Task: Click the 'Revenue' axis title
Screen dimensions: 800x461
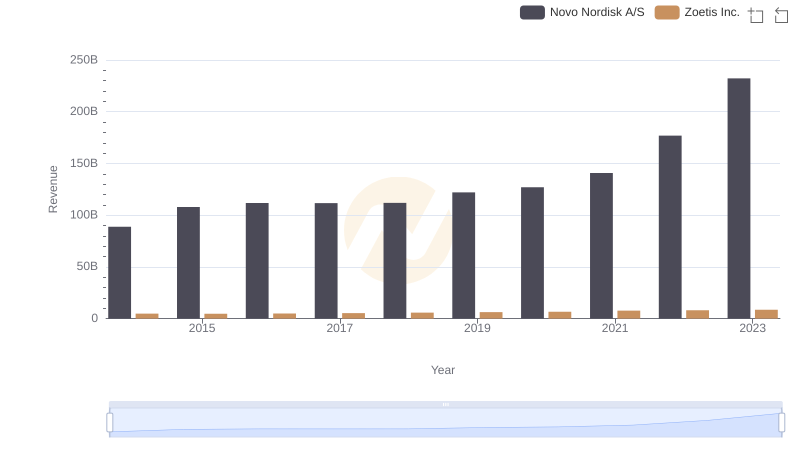Action: [53, 189]
